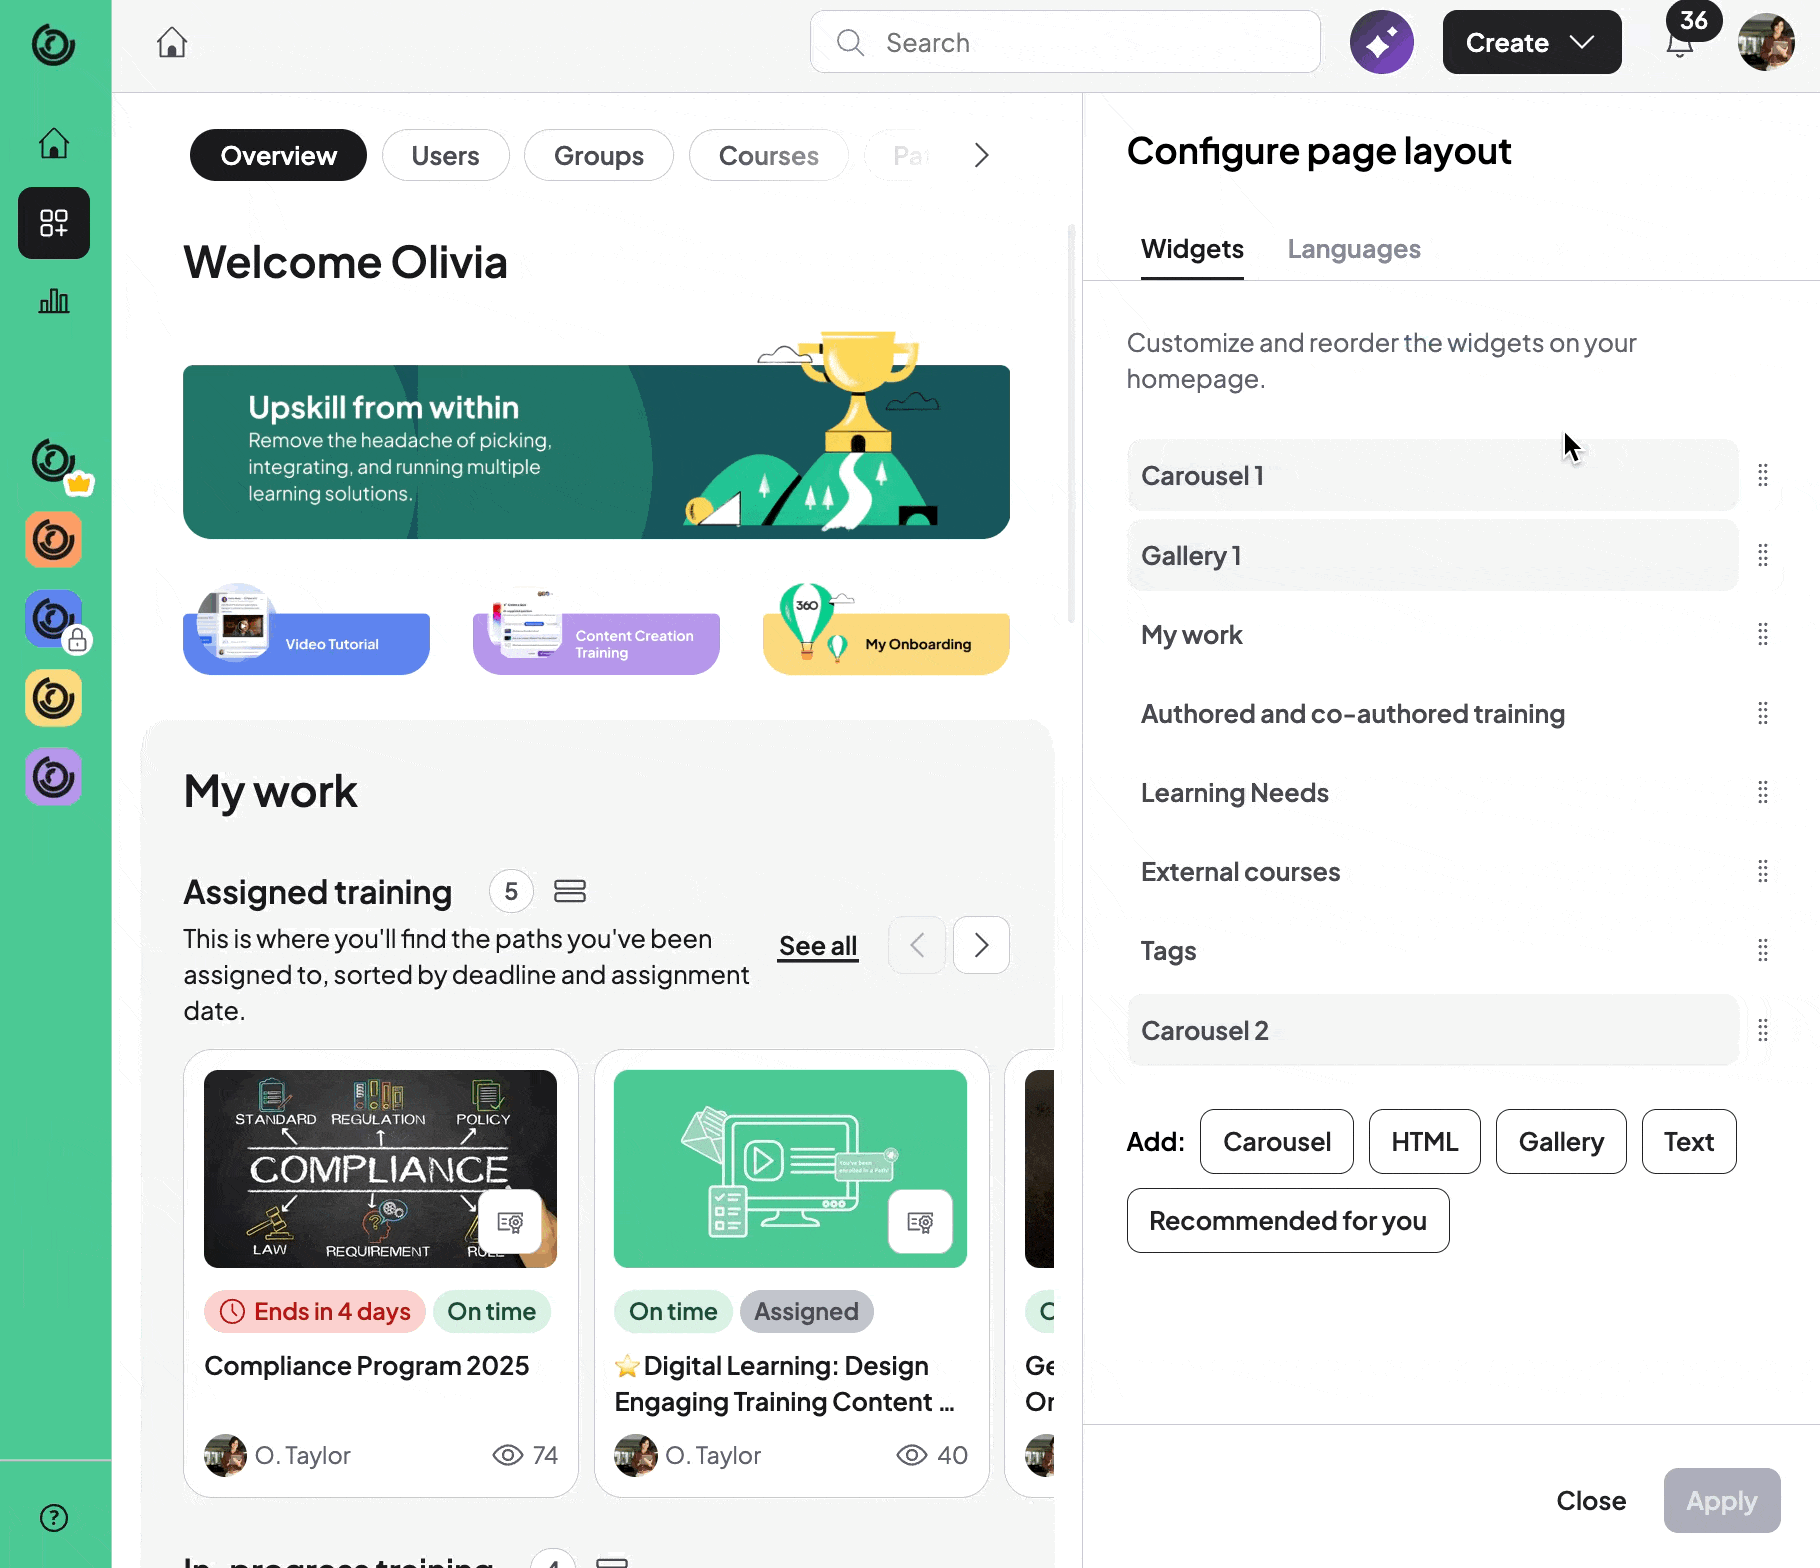Grab the Carousel 1 drag handle
The width and height of the screenshot is (1820, 1568).
click(1763, 476)
